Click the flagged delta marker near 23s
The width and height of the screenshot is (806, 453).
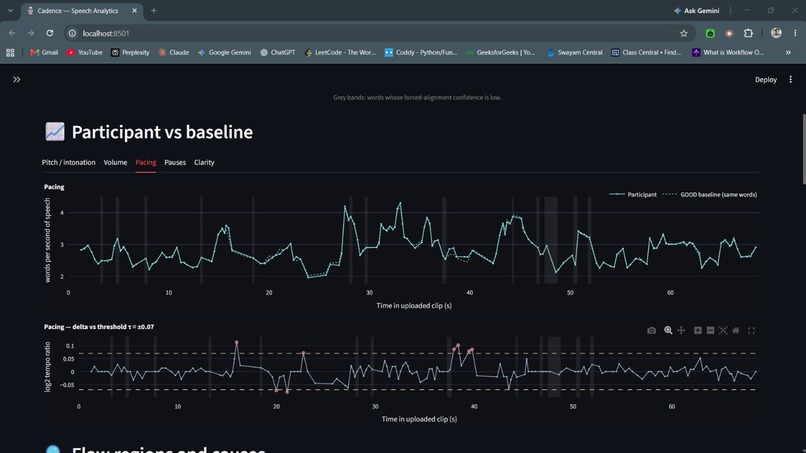(303, 353)
